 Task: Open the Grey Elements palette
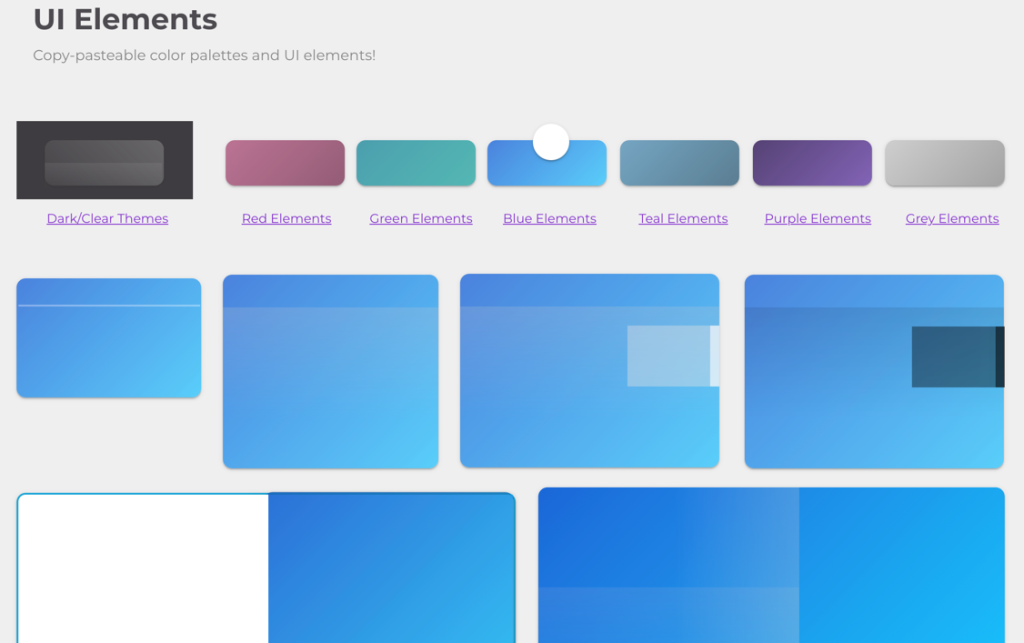[x=951, y=218]
